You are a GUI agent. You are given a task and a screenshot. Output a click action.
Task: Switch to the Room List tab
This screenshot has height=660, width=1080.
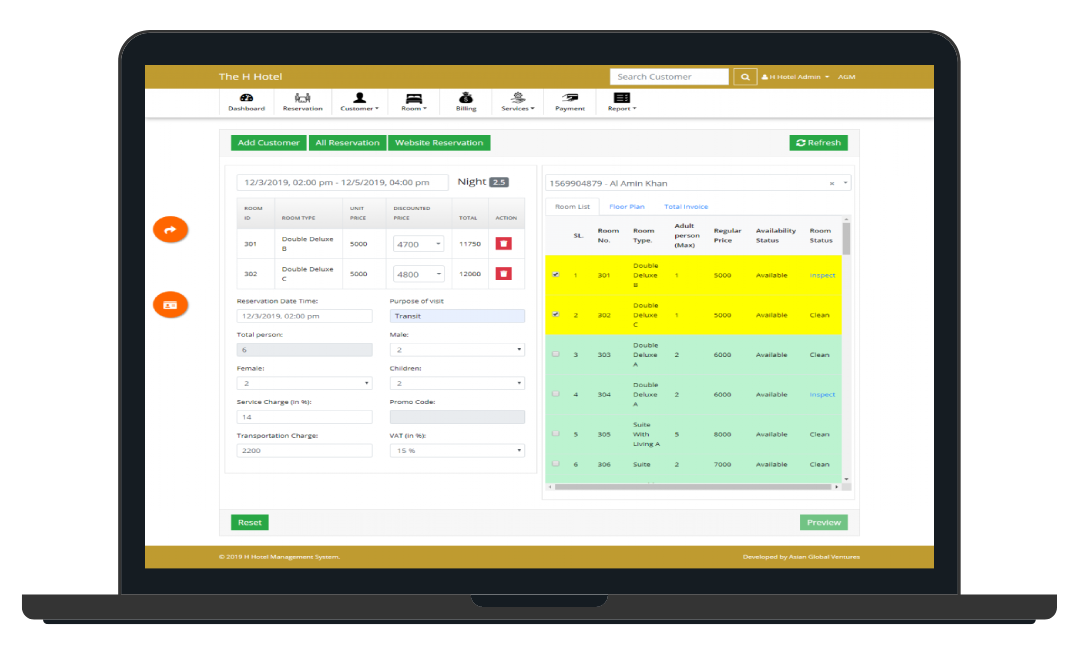coord(572,207)
